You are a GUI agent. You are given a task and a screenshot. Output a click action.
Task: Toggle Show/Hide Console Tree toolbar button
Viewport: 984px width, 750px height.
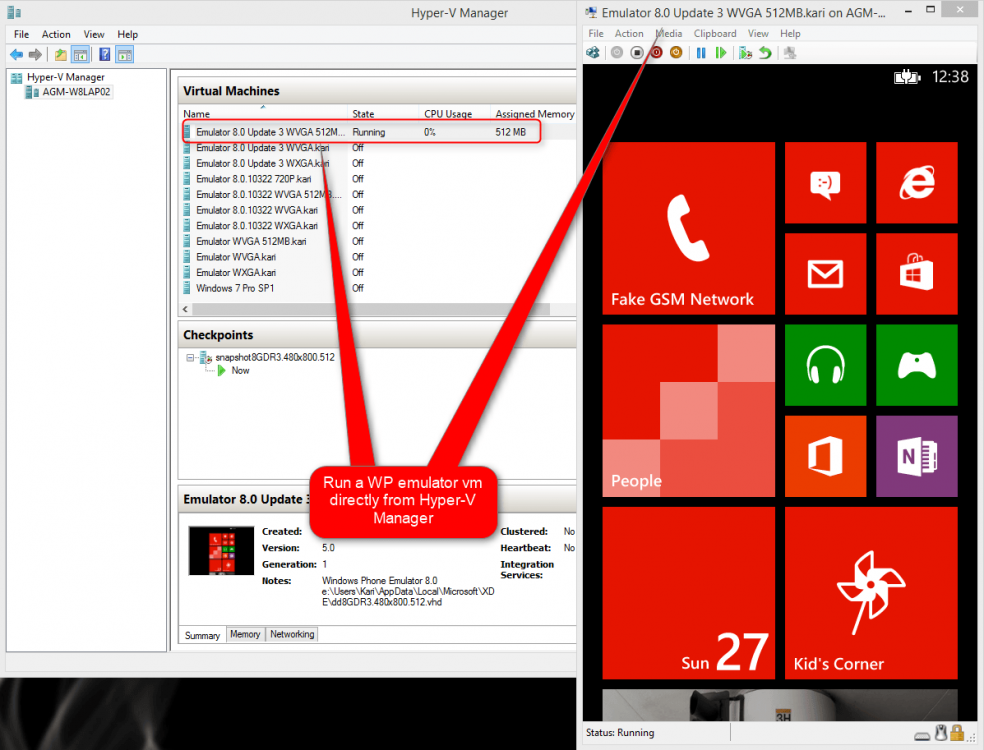(80, 55)
